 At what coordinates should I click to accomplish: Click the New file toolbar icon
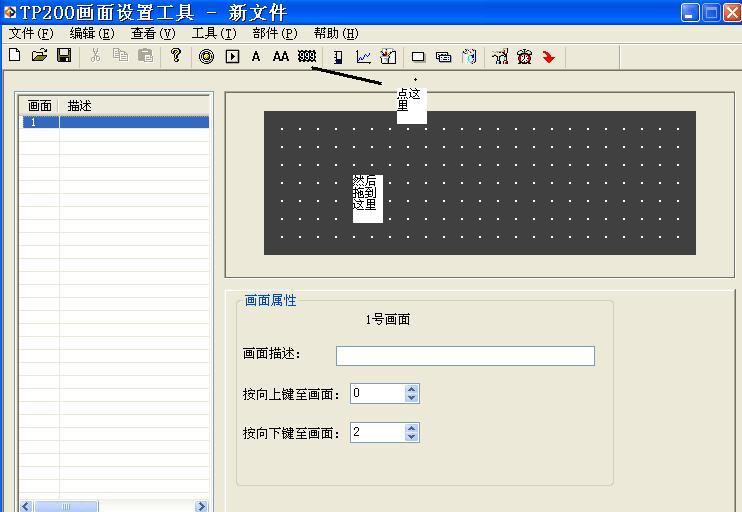(x=15, y=56)
